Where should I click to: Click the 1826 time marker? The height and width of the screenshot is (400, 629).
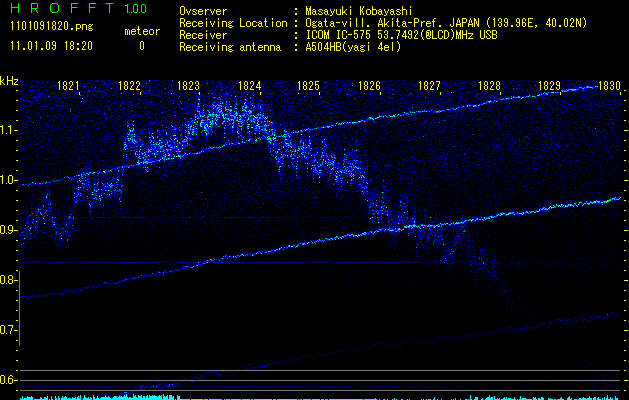click(x=369, y=86)
